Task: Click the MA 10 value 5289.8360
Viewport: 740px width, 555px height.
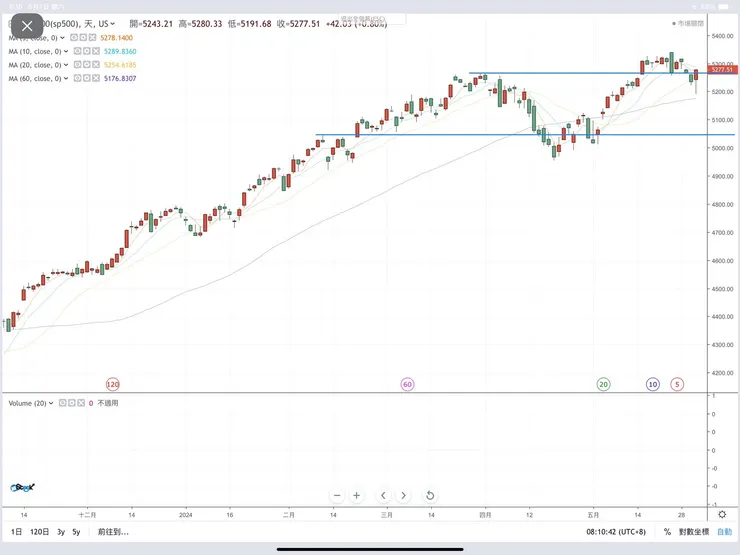Action: (120, 51)
